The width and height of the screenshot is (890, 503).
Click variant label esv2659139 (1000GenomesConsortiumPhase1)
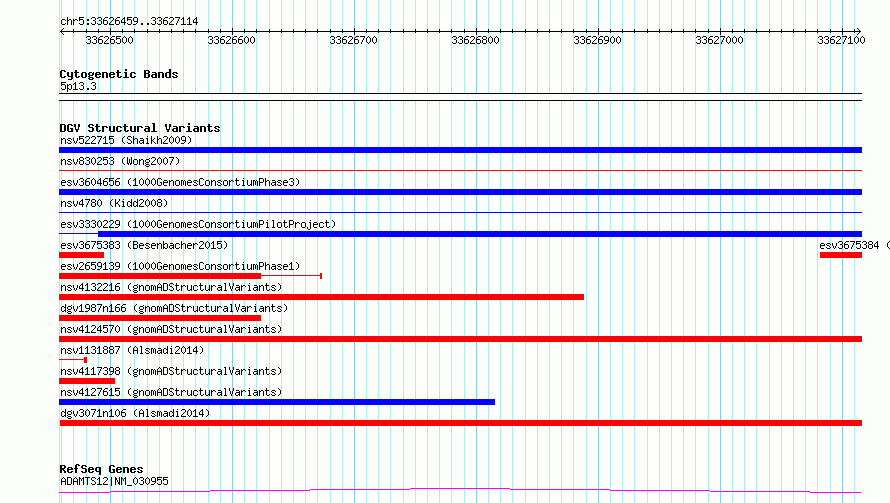[180, 266]
